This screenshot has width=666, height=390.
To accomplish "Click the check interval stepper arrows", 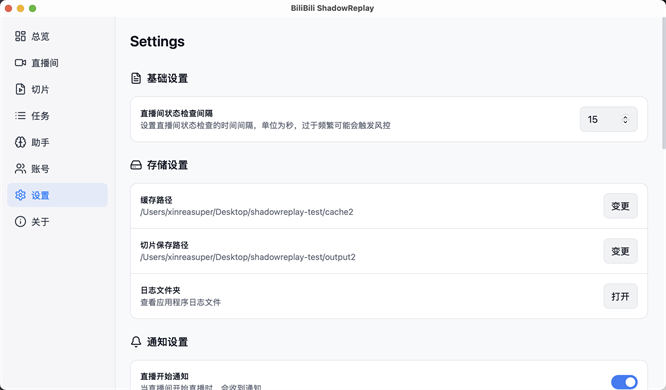I will click(625, 119).
